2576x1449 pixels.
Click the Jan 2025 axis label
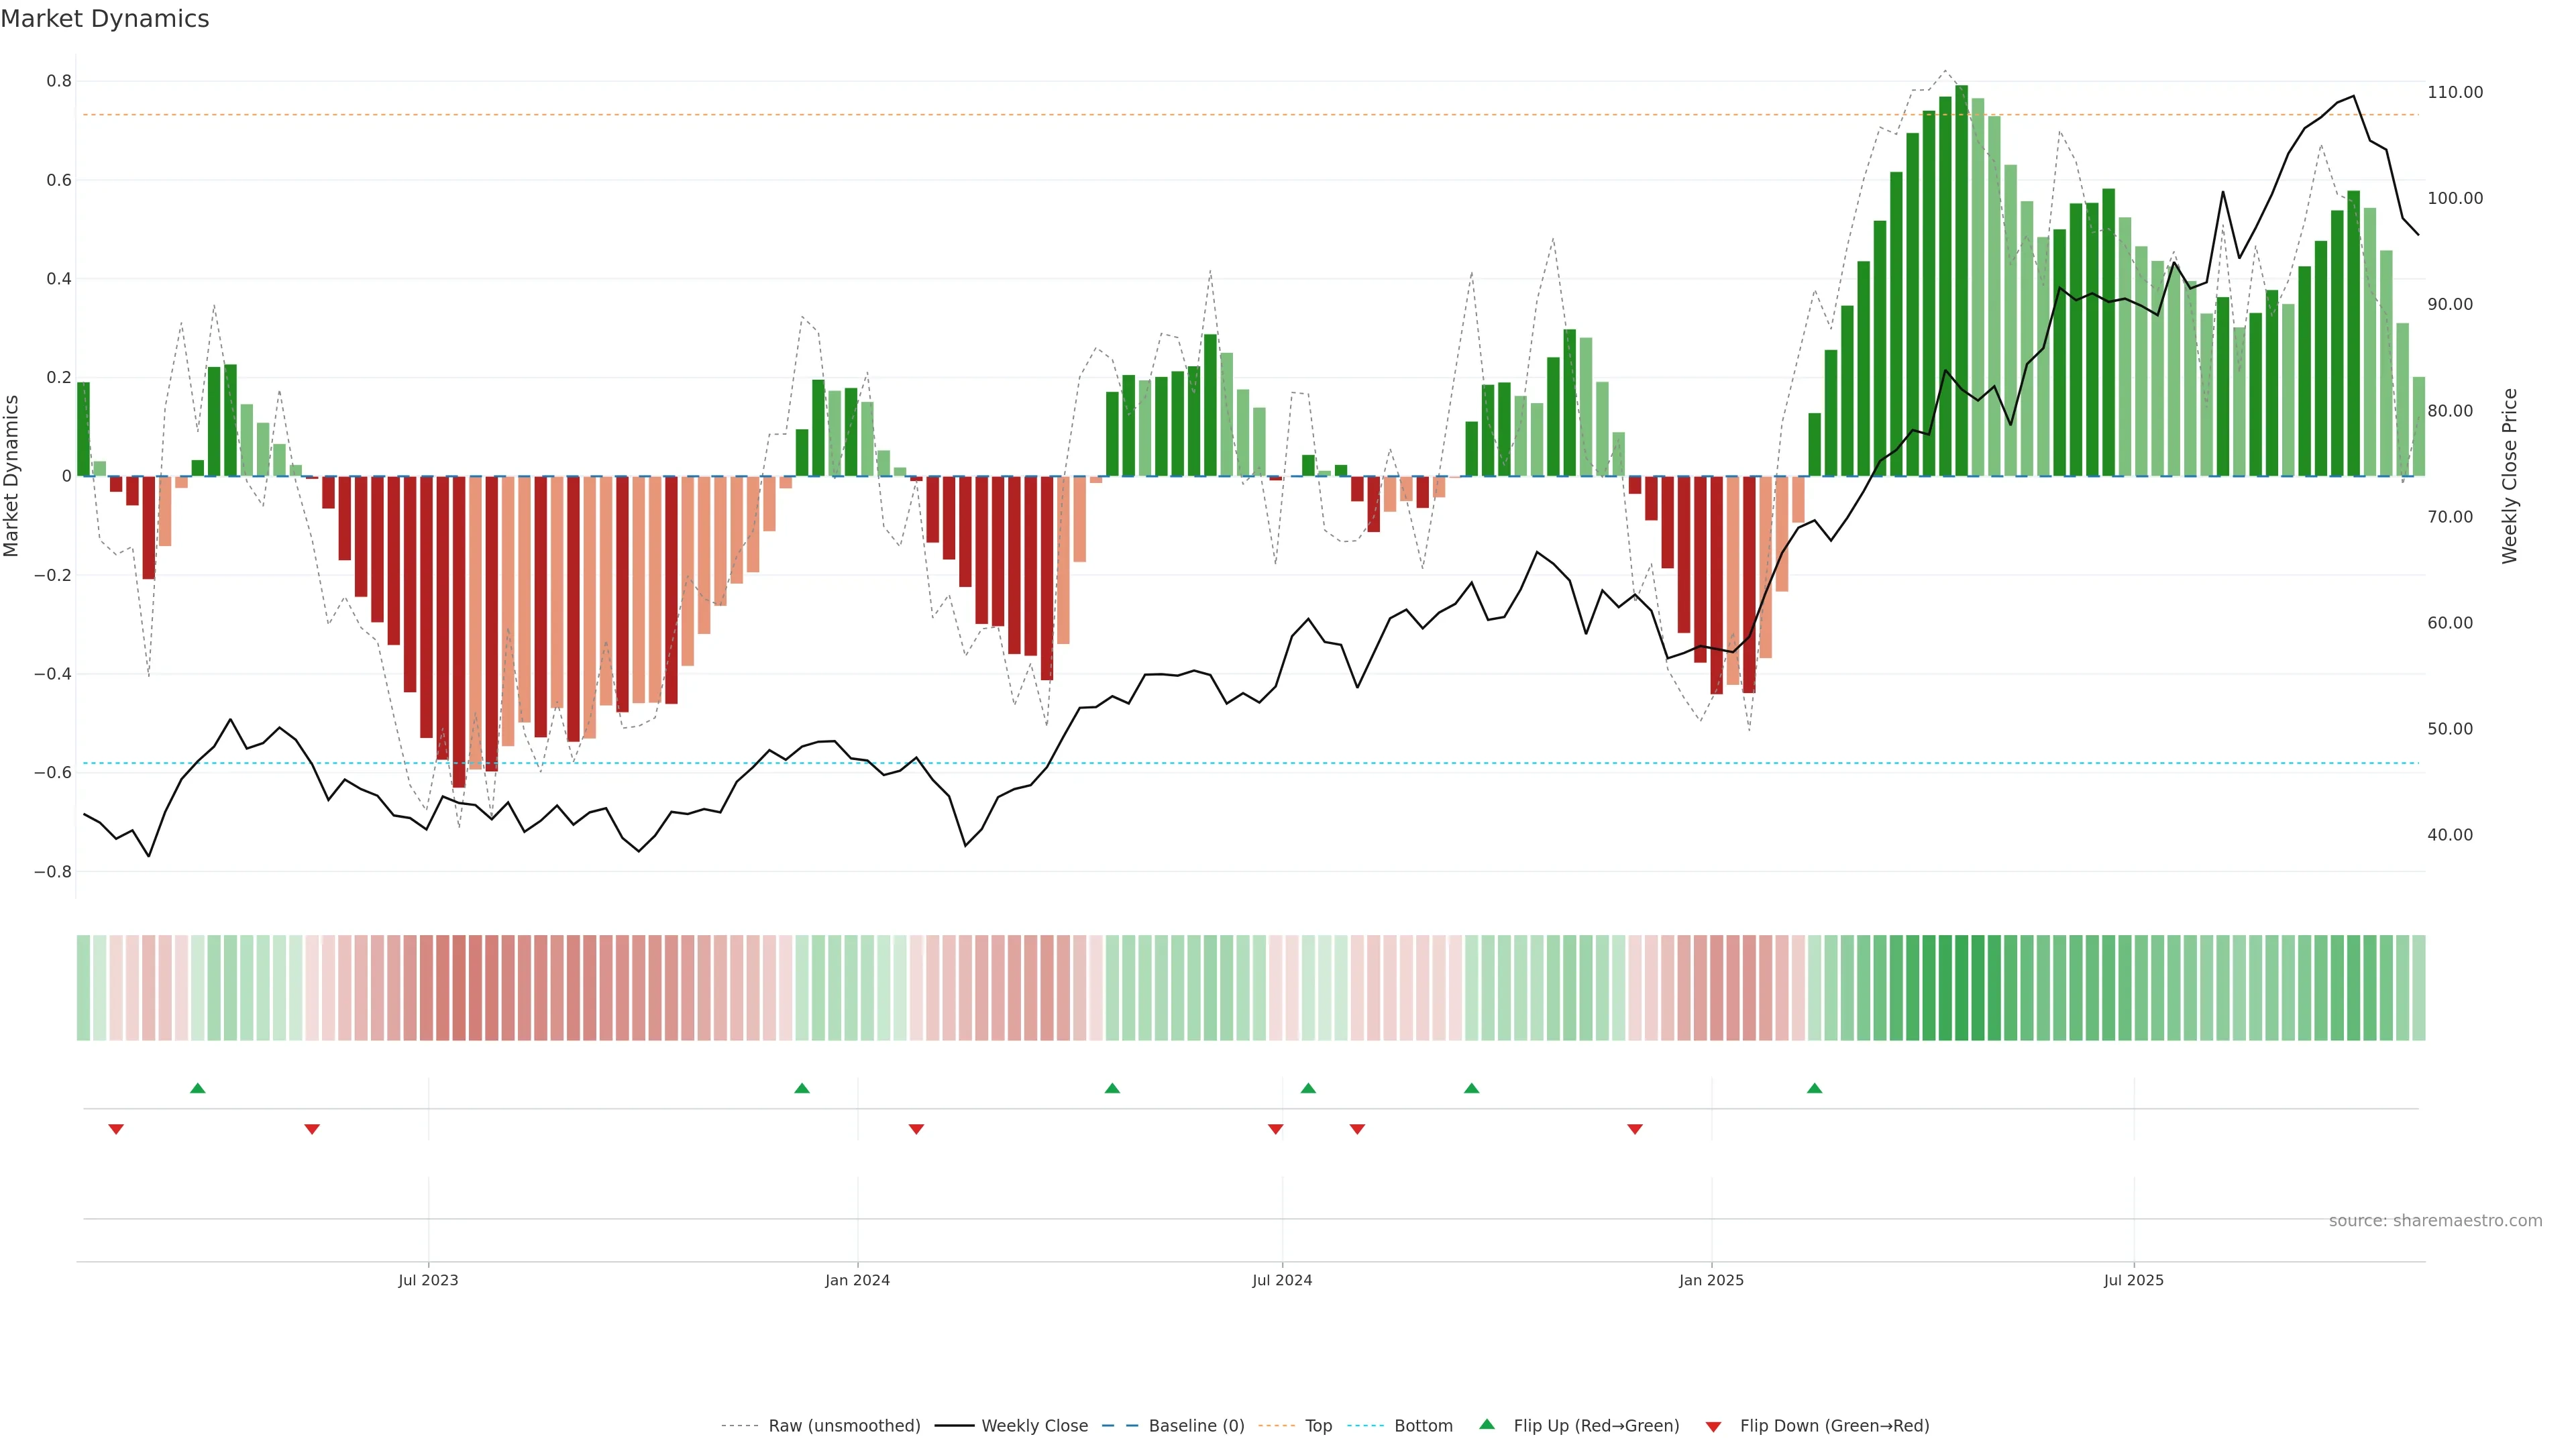1711,1280
